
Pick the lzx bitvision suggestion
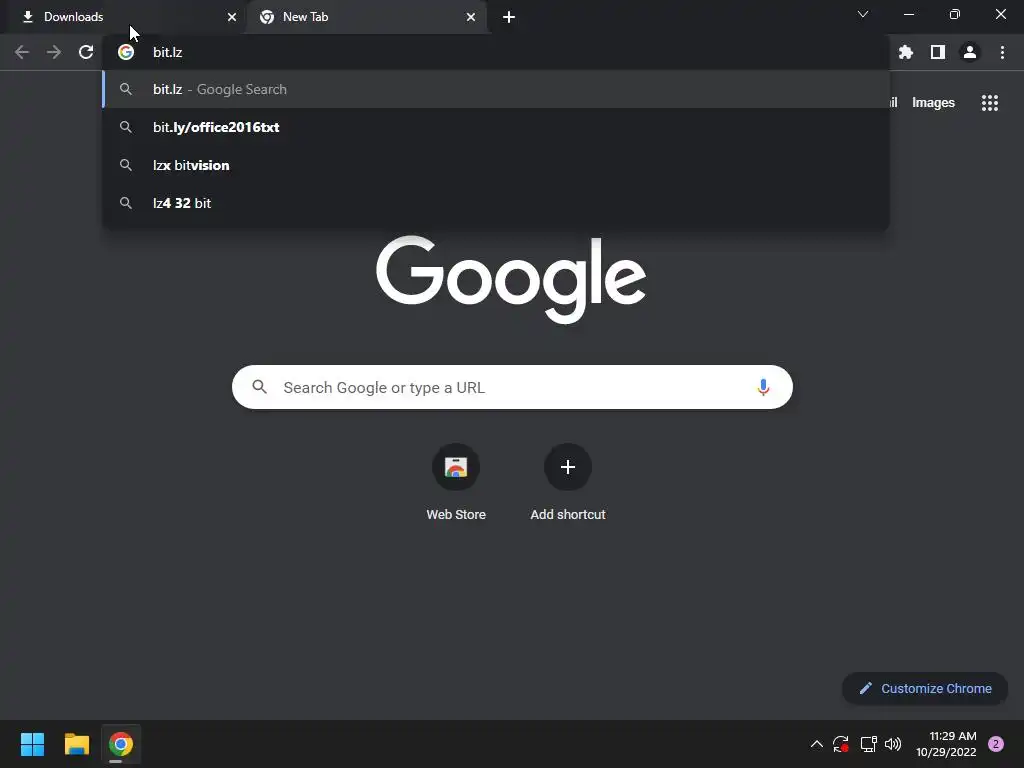point(496,165)
